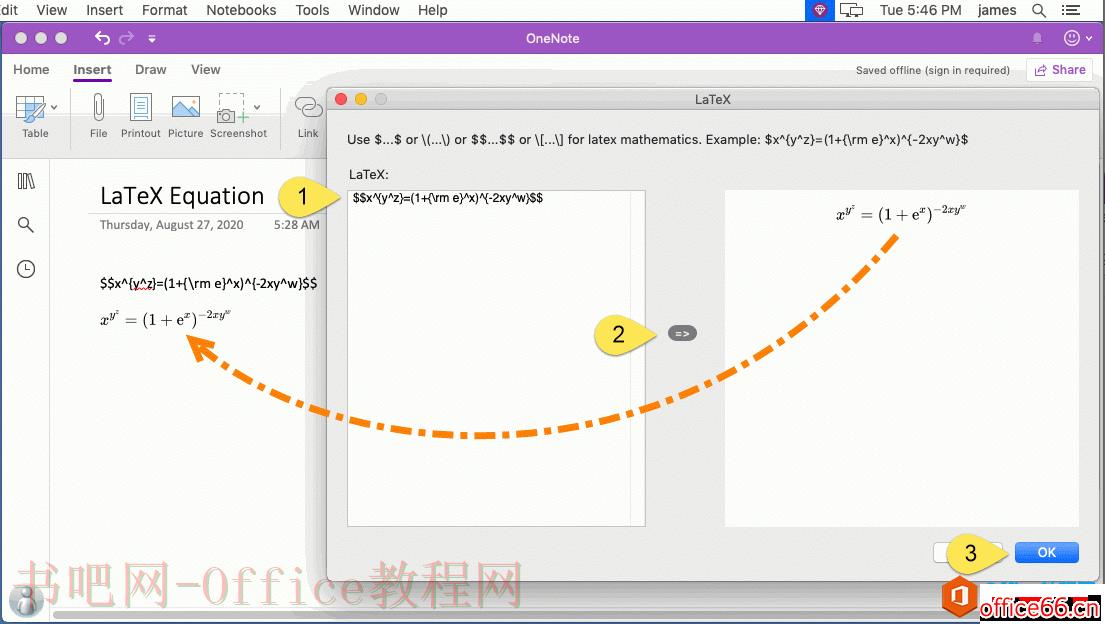Viewport: 1105px width, 624px height.
Task: Click the LaTeX Equation page title
Action: point(182,196)
